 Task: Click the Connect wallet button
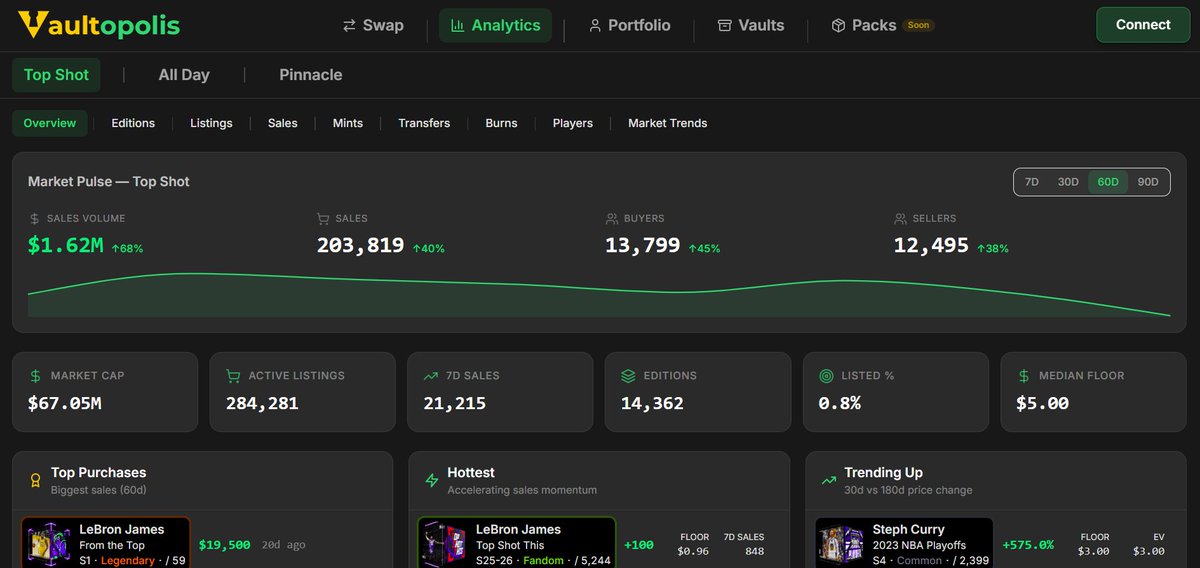(1143, 25)
